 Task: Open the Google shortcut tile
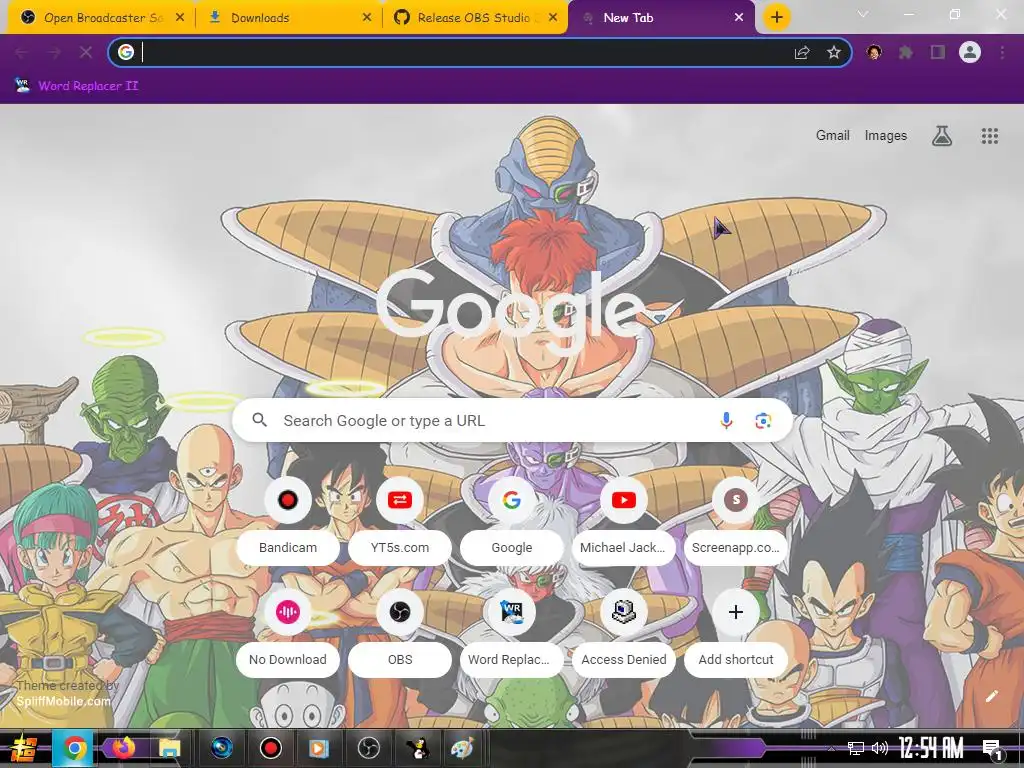511,519
